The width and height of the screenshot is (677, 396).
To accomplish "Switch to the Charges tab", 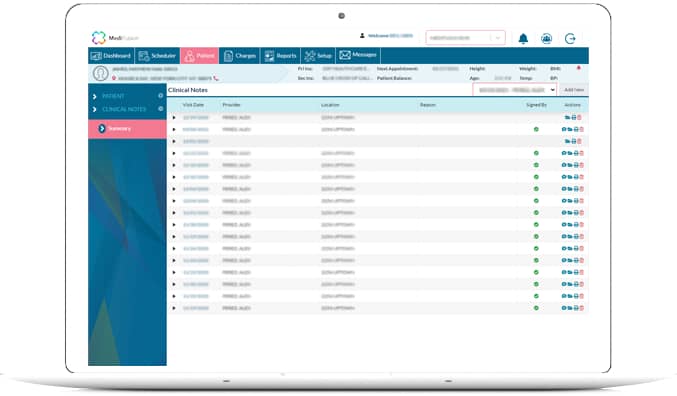I will (240, 56).
